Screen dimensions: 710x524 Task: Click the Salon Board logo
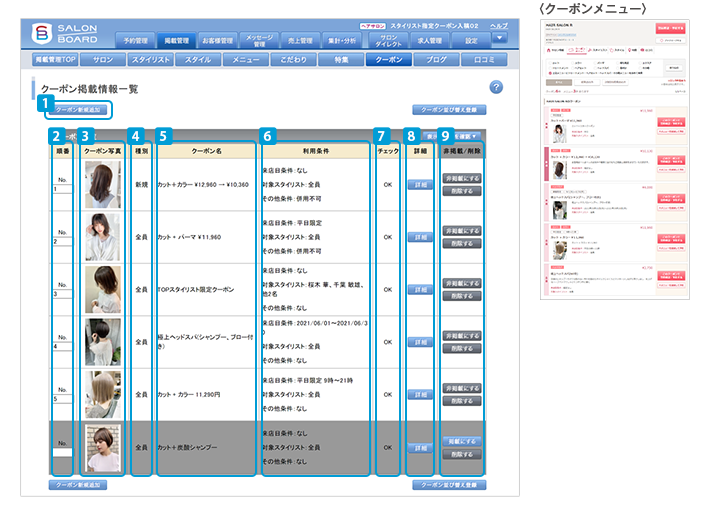tap(65, 34)
